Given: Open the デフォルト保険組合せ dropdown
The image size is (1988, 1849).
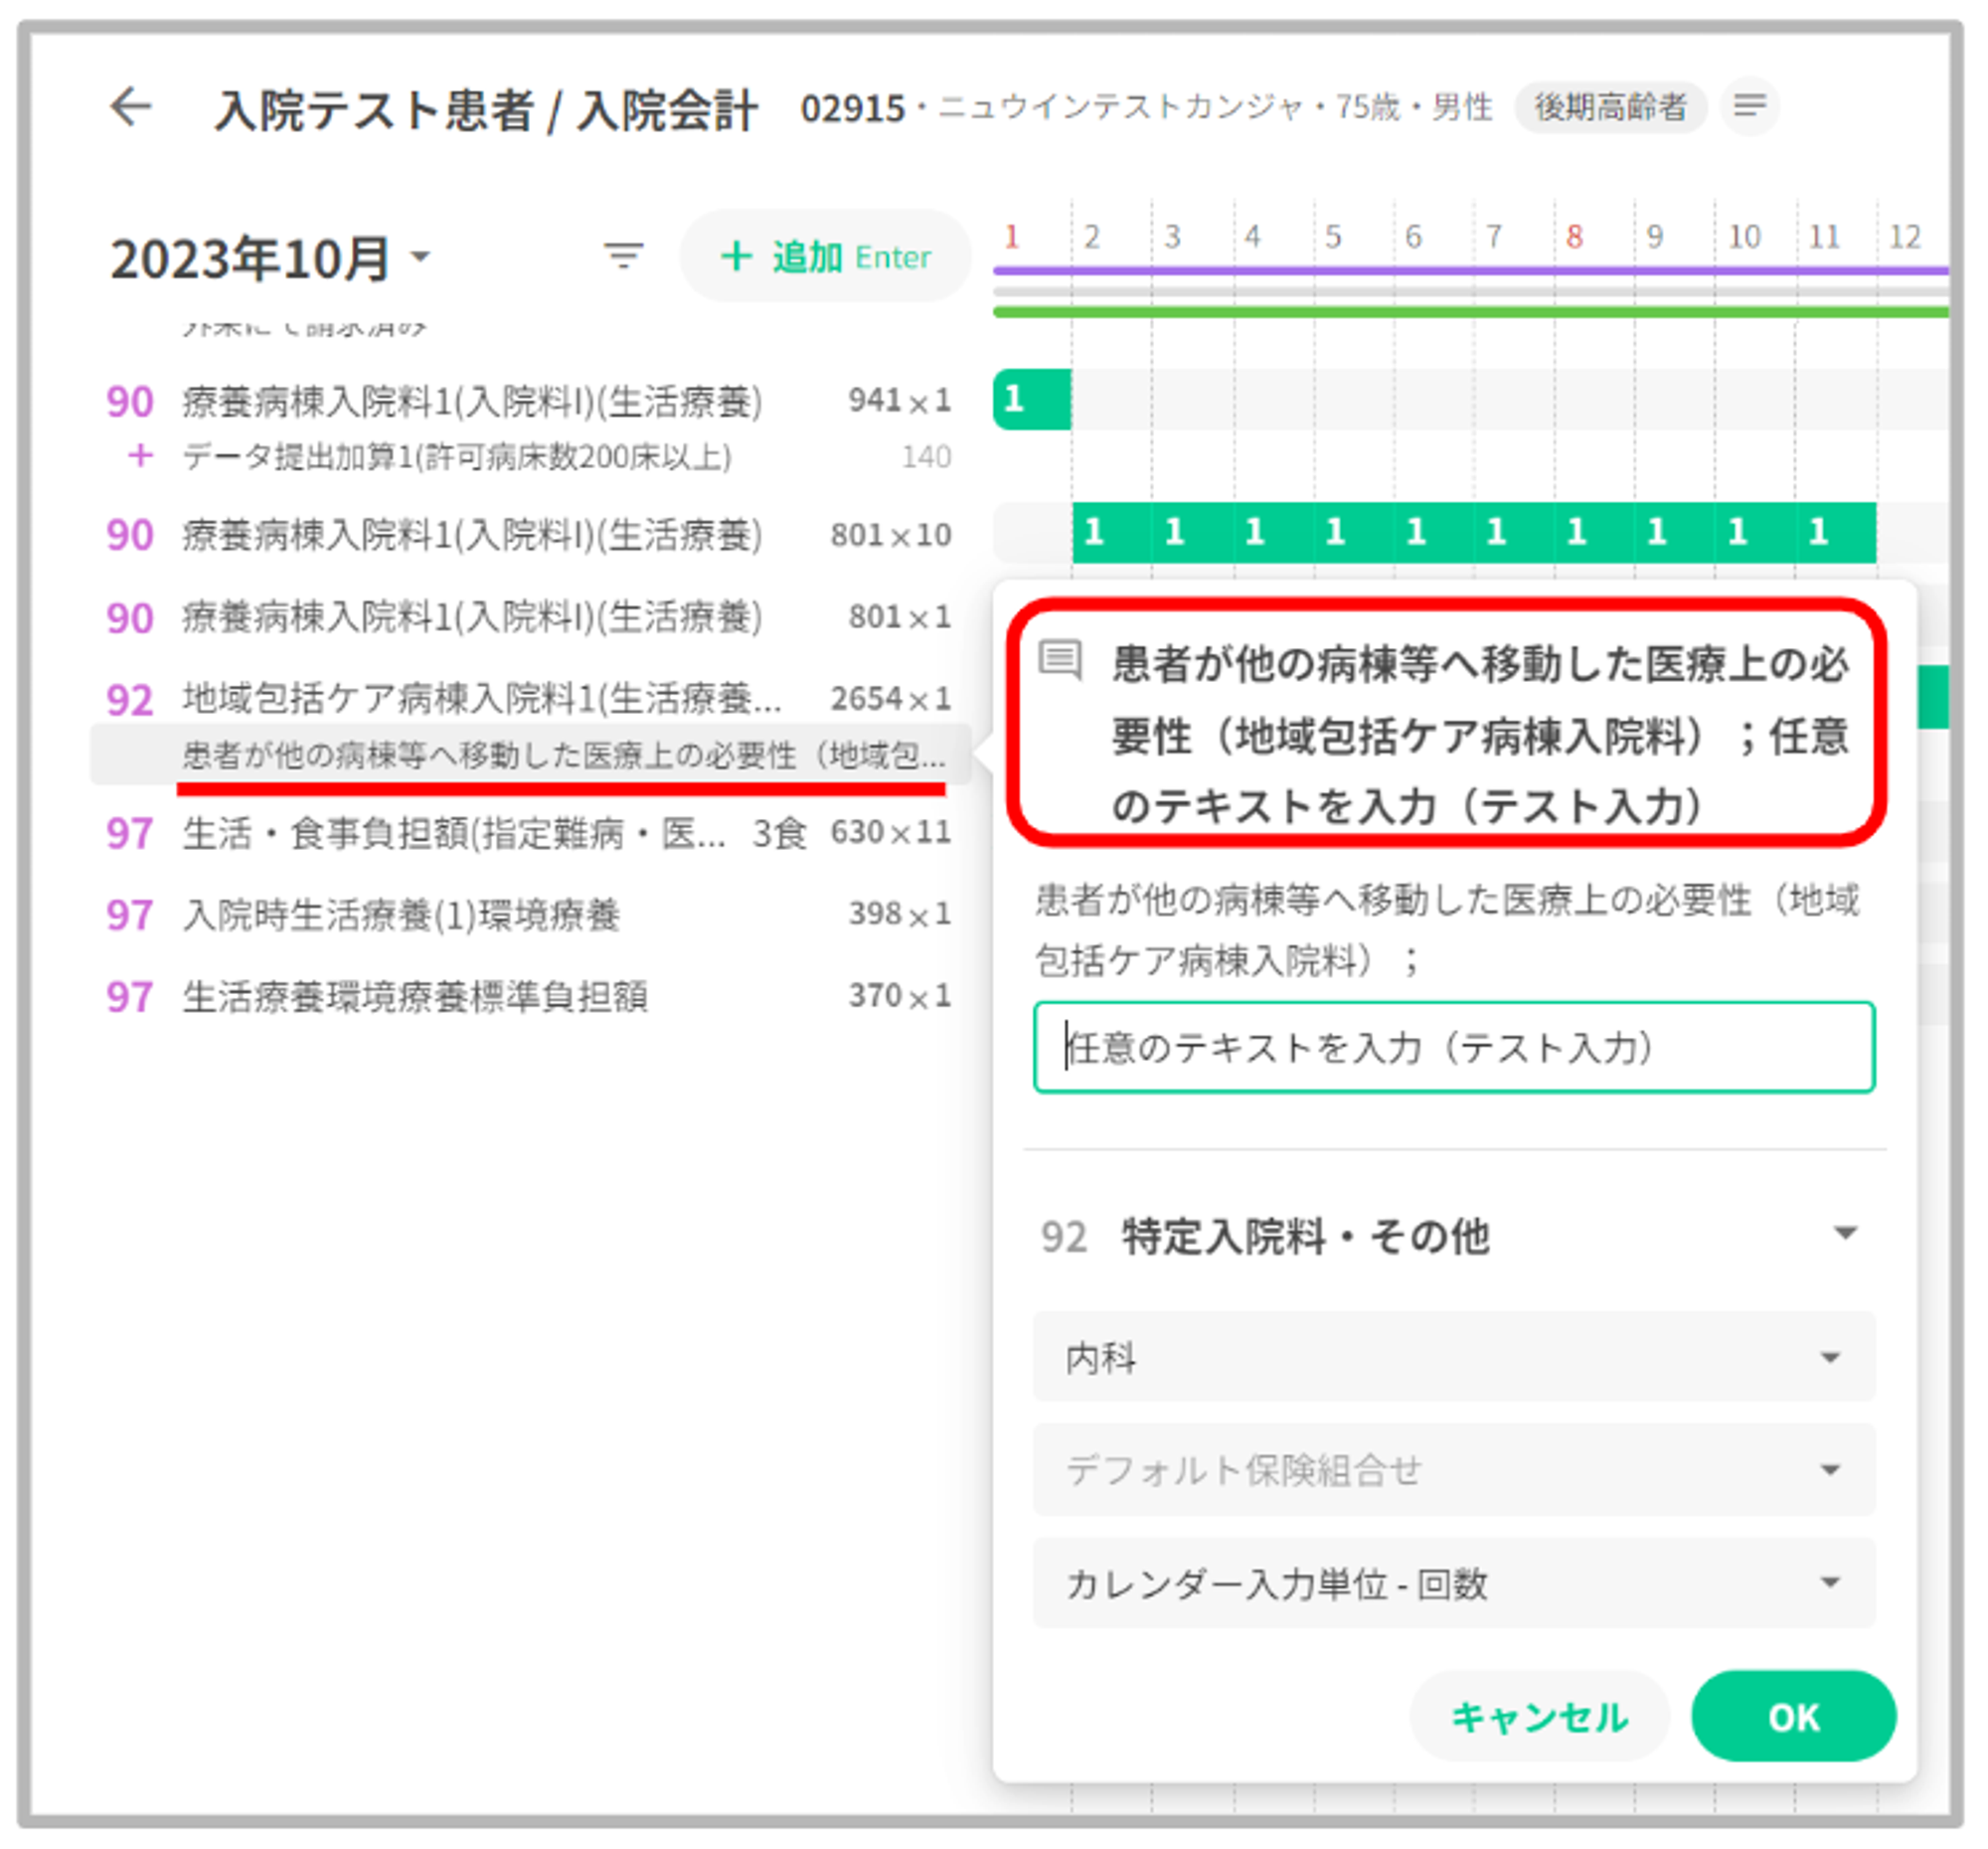Looking at the screenshot, I should 1453,1469.
